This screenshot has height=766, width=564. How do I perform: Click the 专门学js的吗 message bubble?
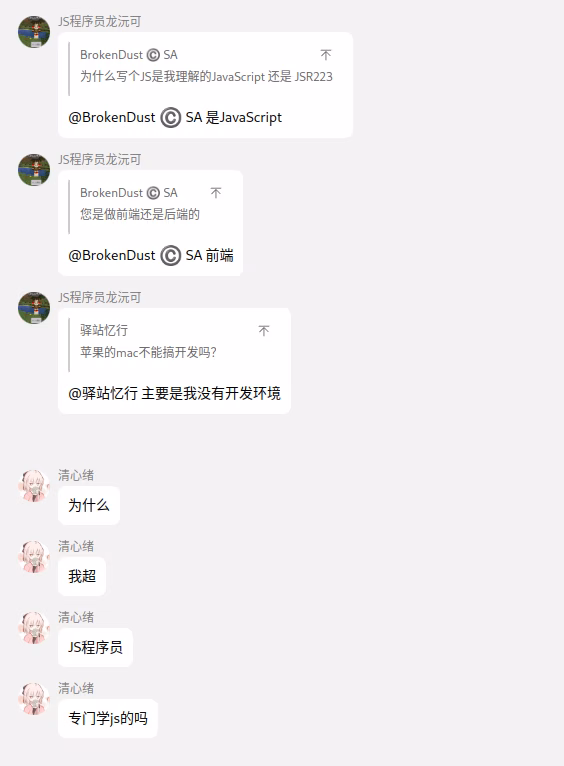pos(108,719)
